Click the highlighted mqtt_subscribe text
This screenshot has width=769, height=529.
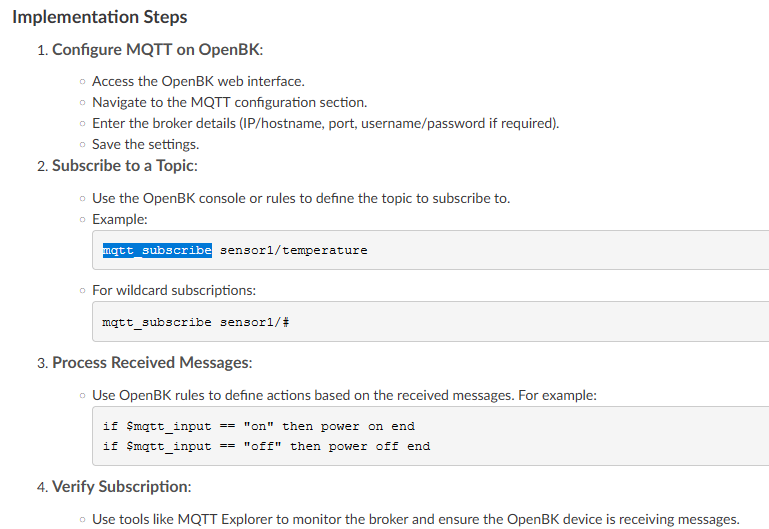click(157, 250)
